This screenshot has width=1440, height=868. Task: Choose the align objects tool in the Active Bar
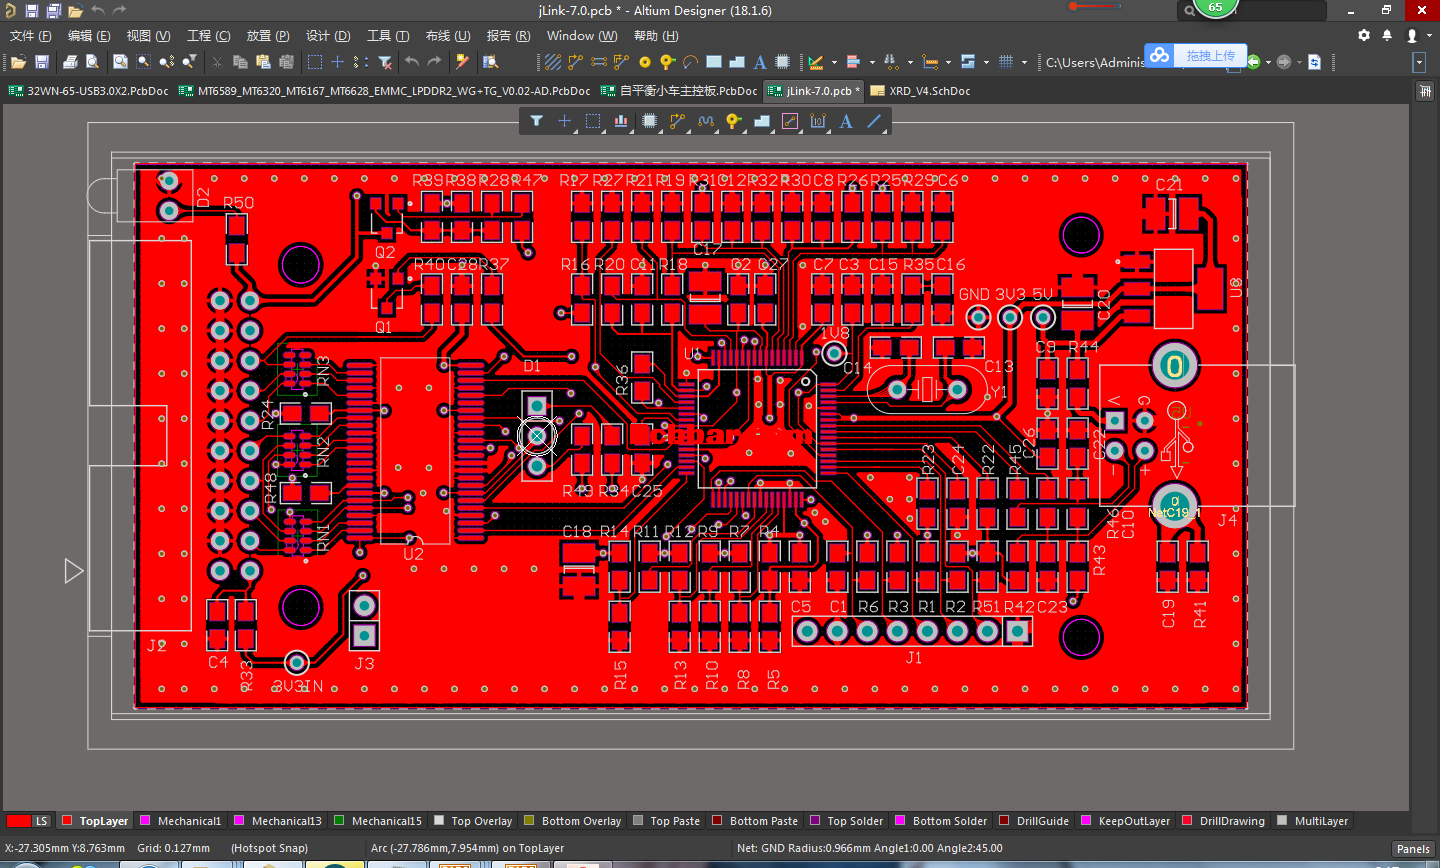pos(621,121)
